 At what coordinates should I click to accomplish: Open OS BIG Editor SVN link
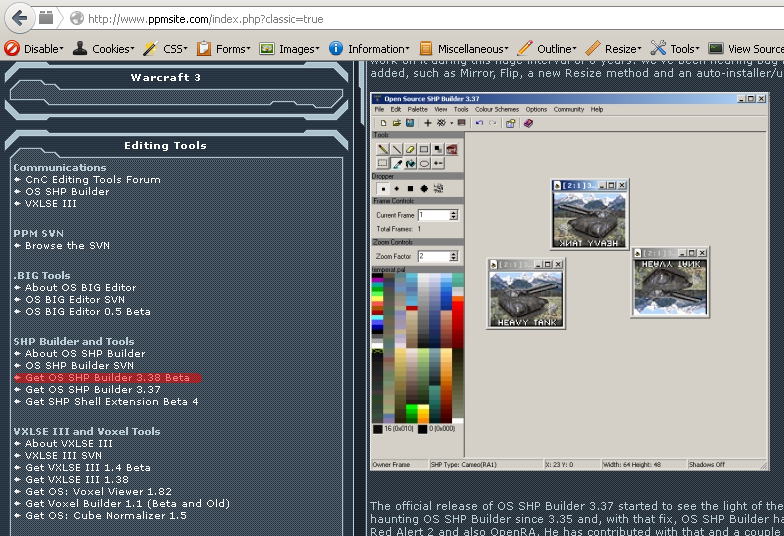[74, 300]
